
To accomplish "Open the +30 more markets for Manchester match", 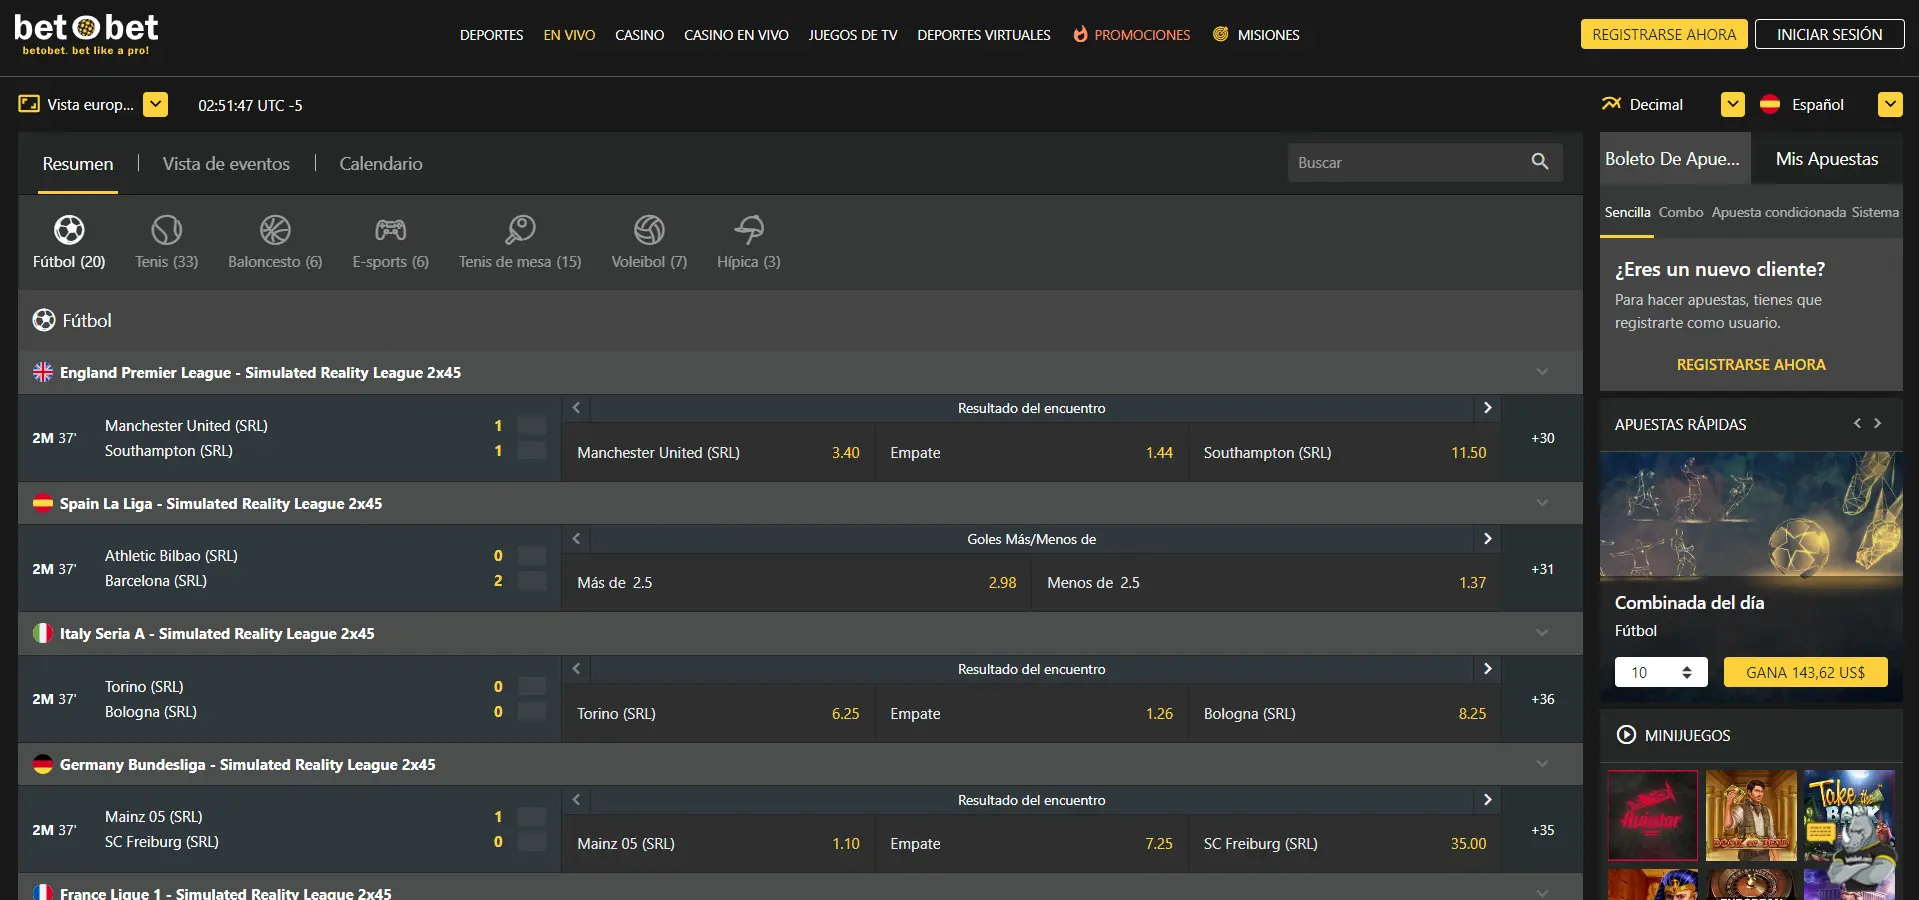I will (x=1542, y=438).
